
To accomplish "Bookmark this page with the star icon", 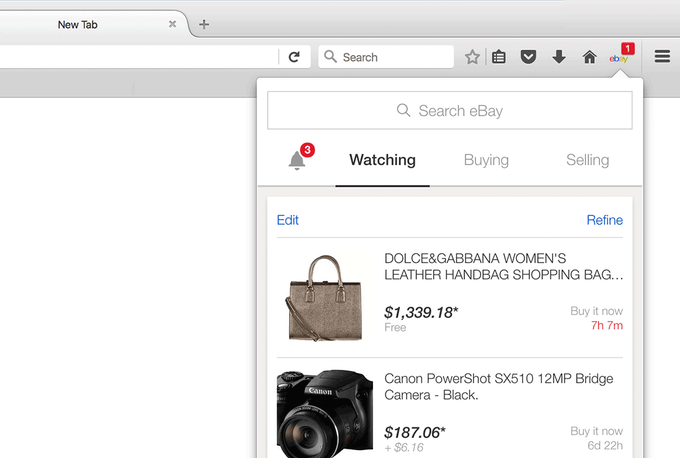I will pyautogui.click(x=472, y=57).
